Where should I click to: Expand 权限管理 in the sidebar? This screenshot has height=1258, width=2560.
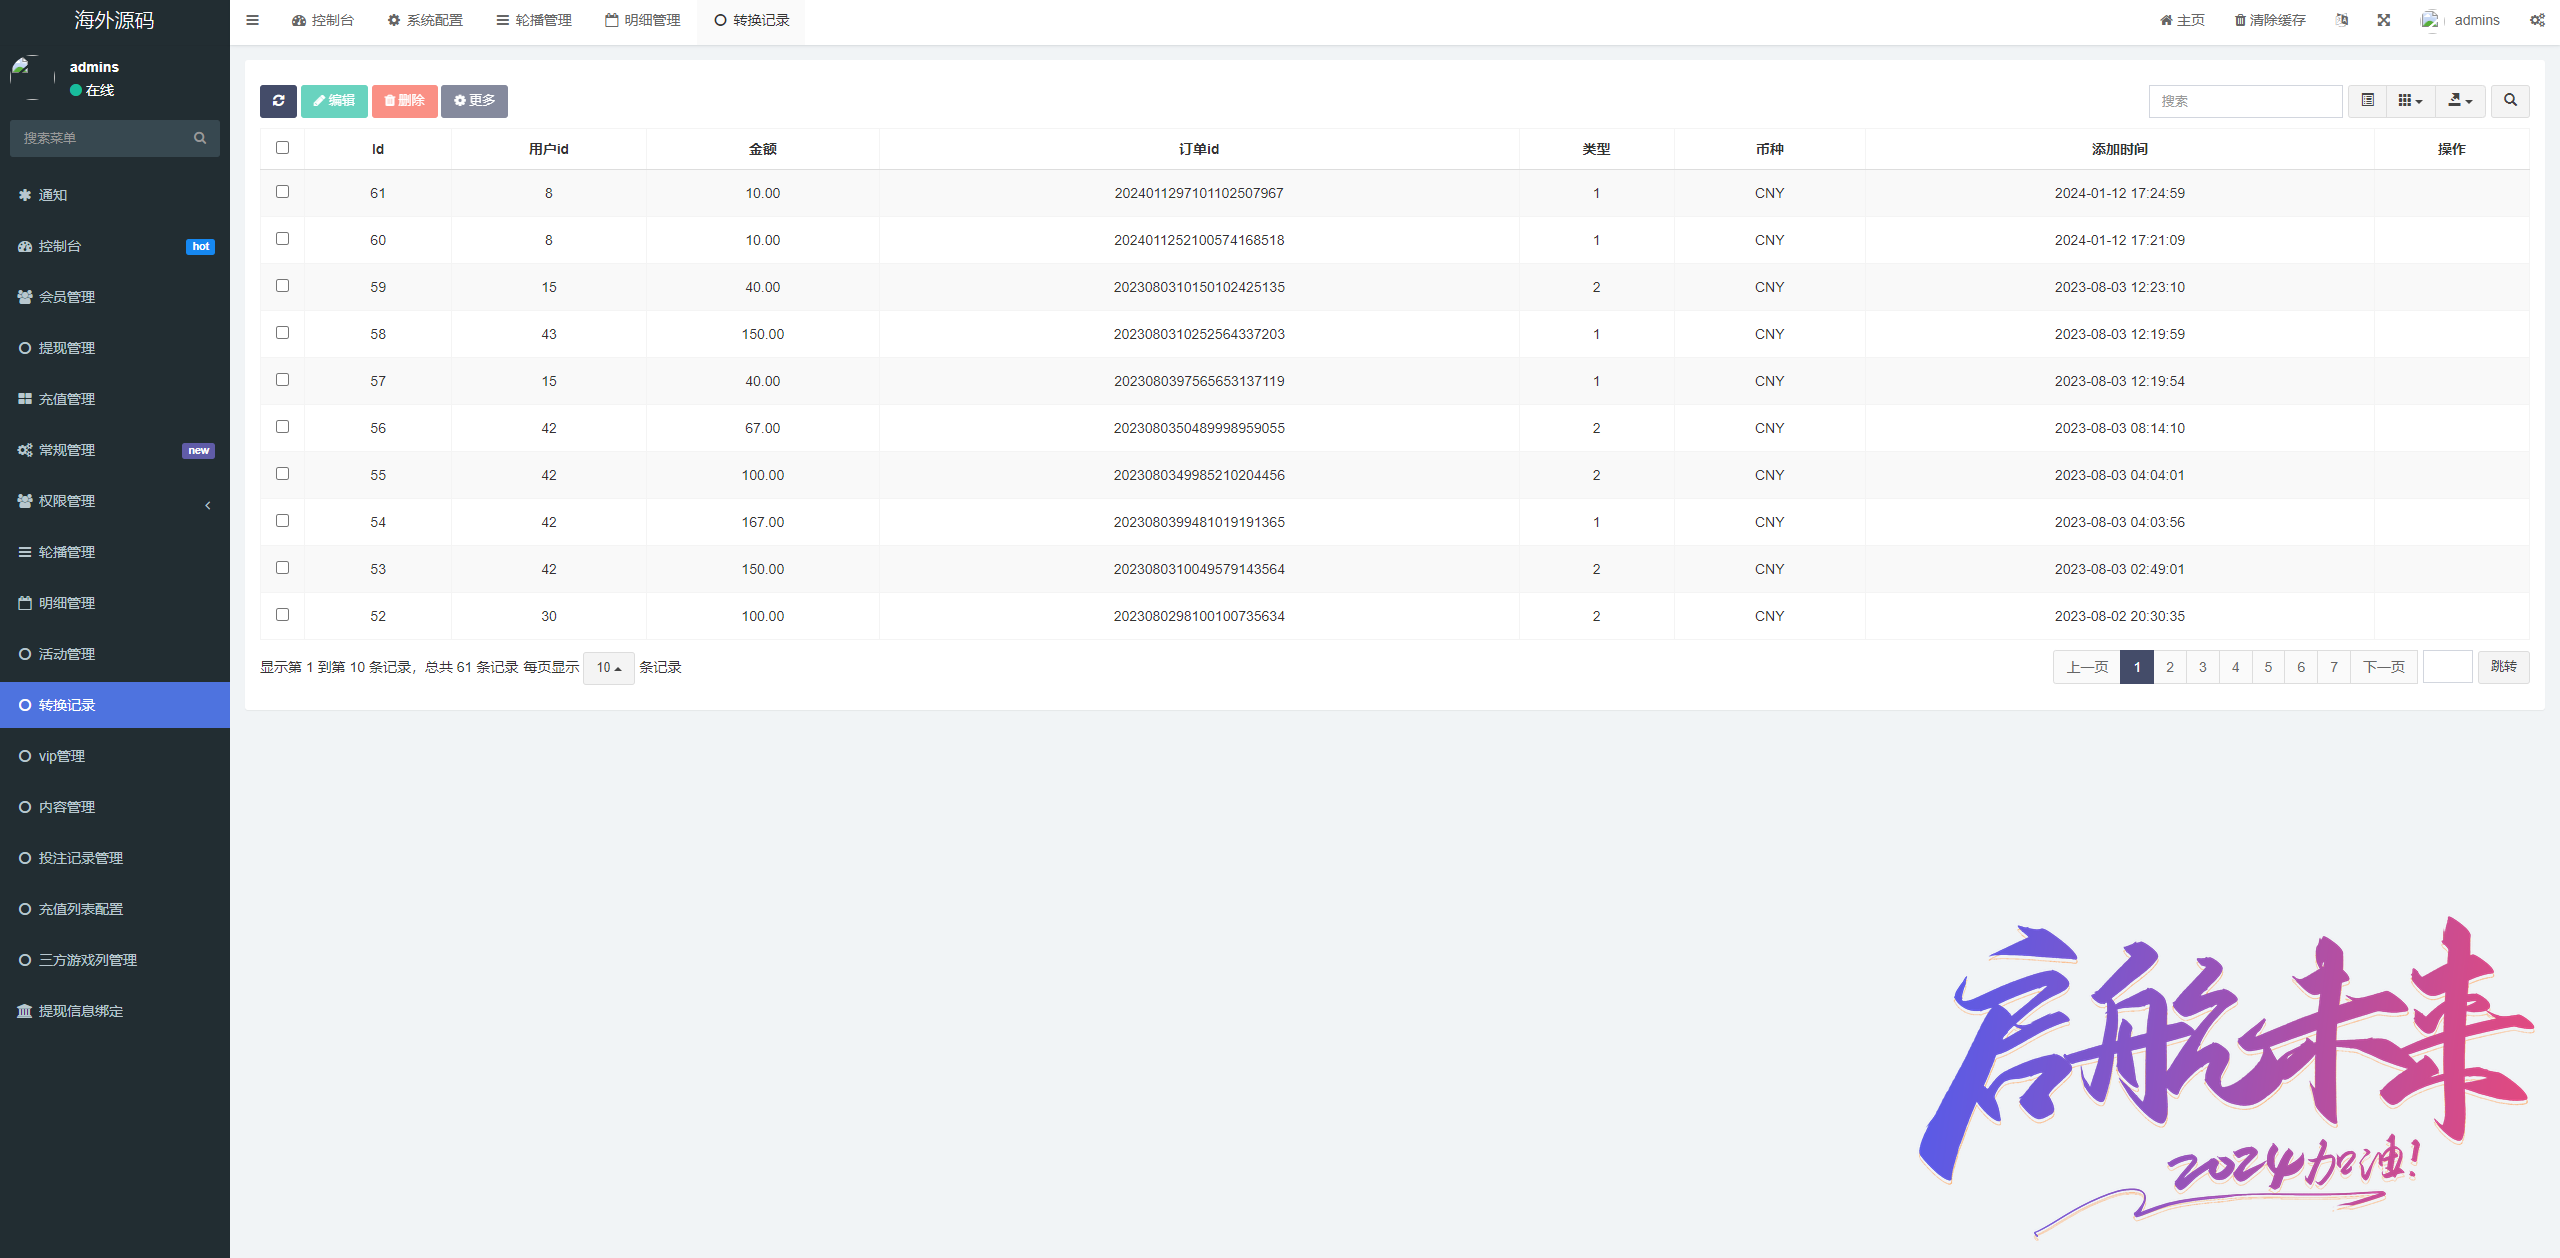coord(115,501)
